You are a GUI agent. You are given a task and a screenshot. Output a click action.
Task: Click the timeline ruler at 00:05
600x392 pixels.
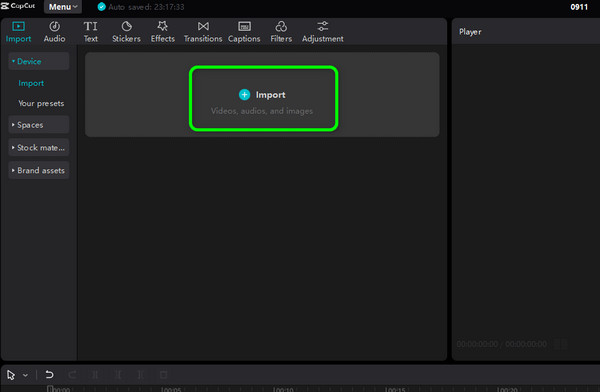point(171,389)
